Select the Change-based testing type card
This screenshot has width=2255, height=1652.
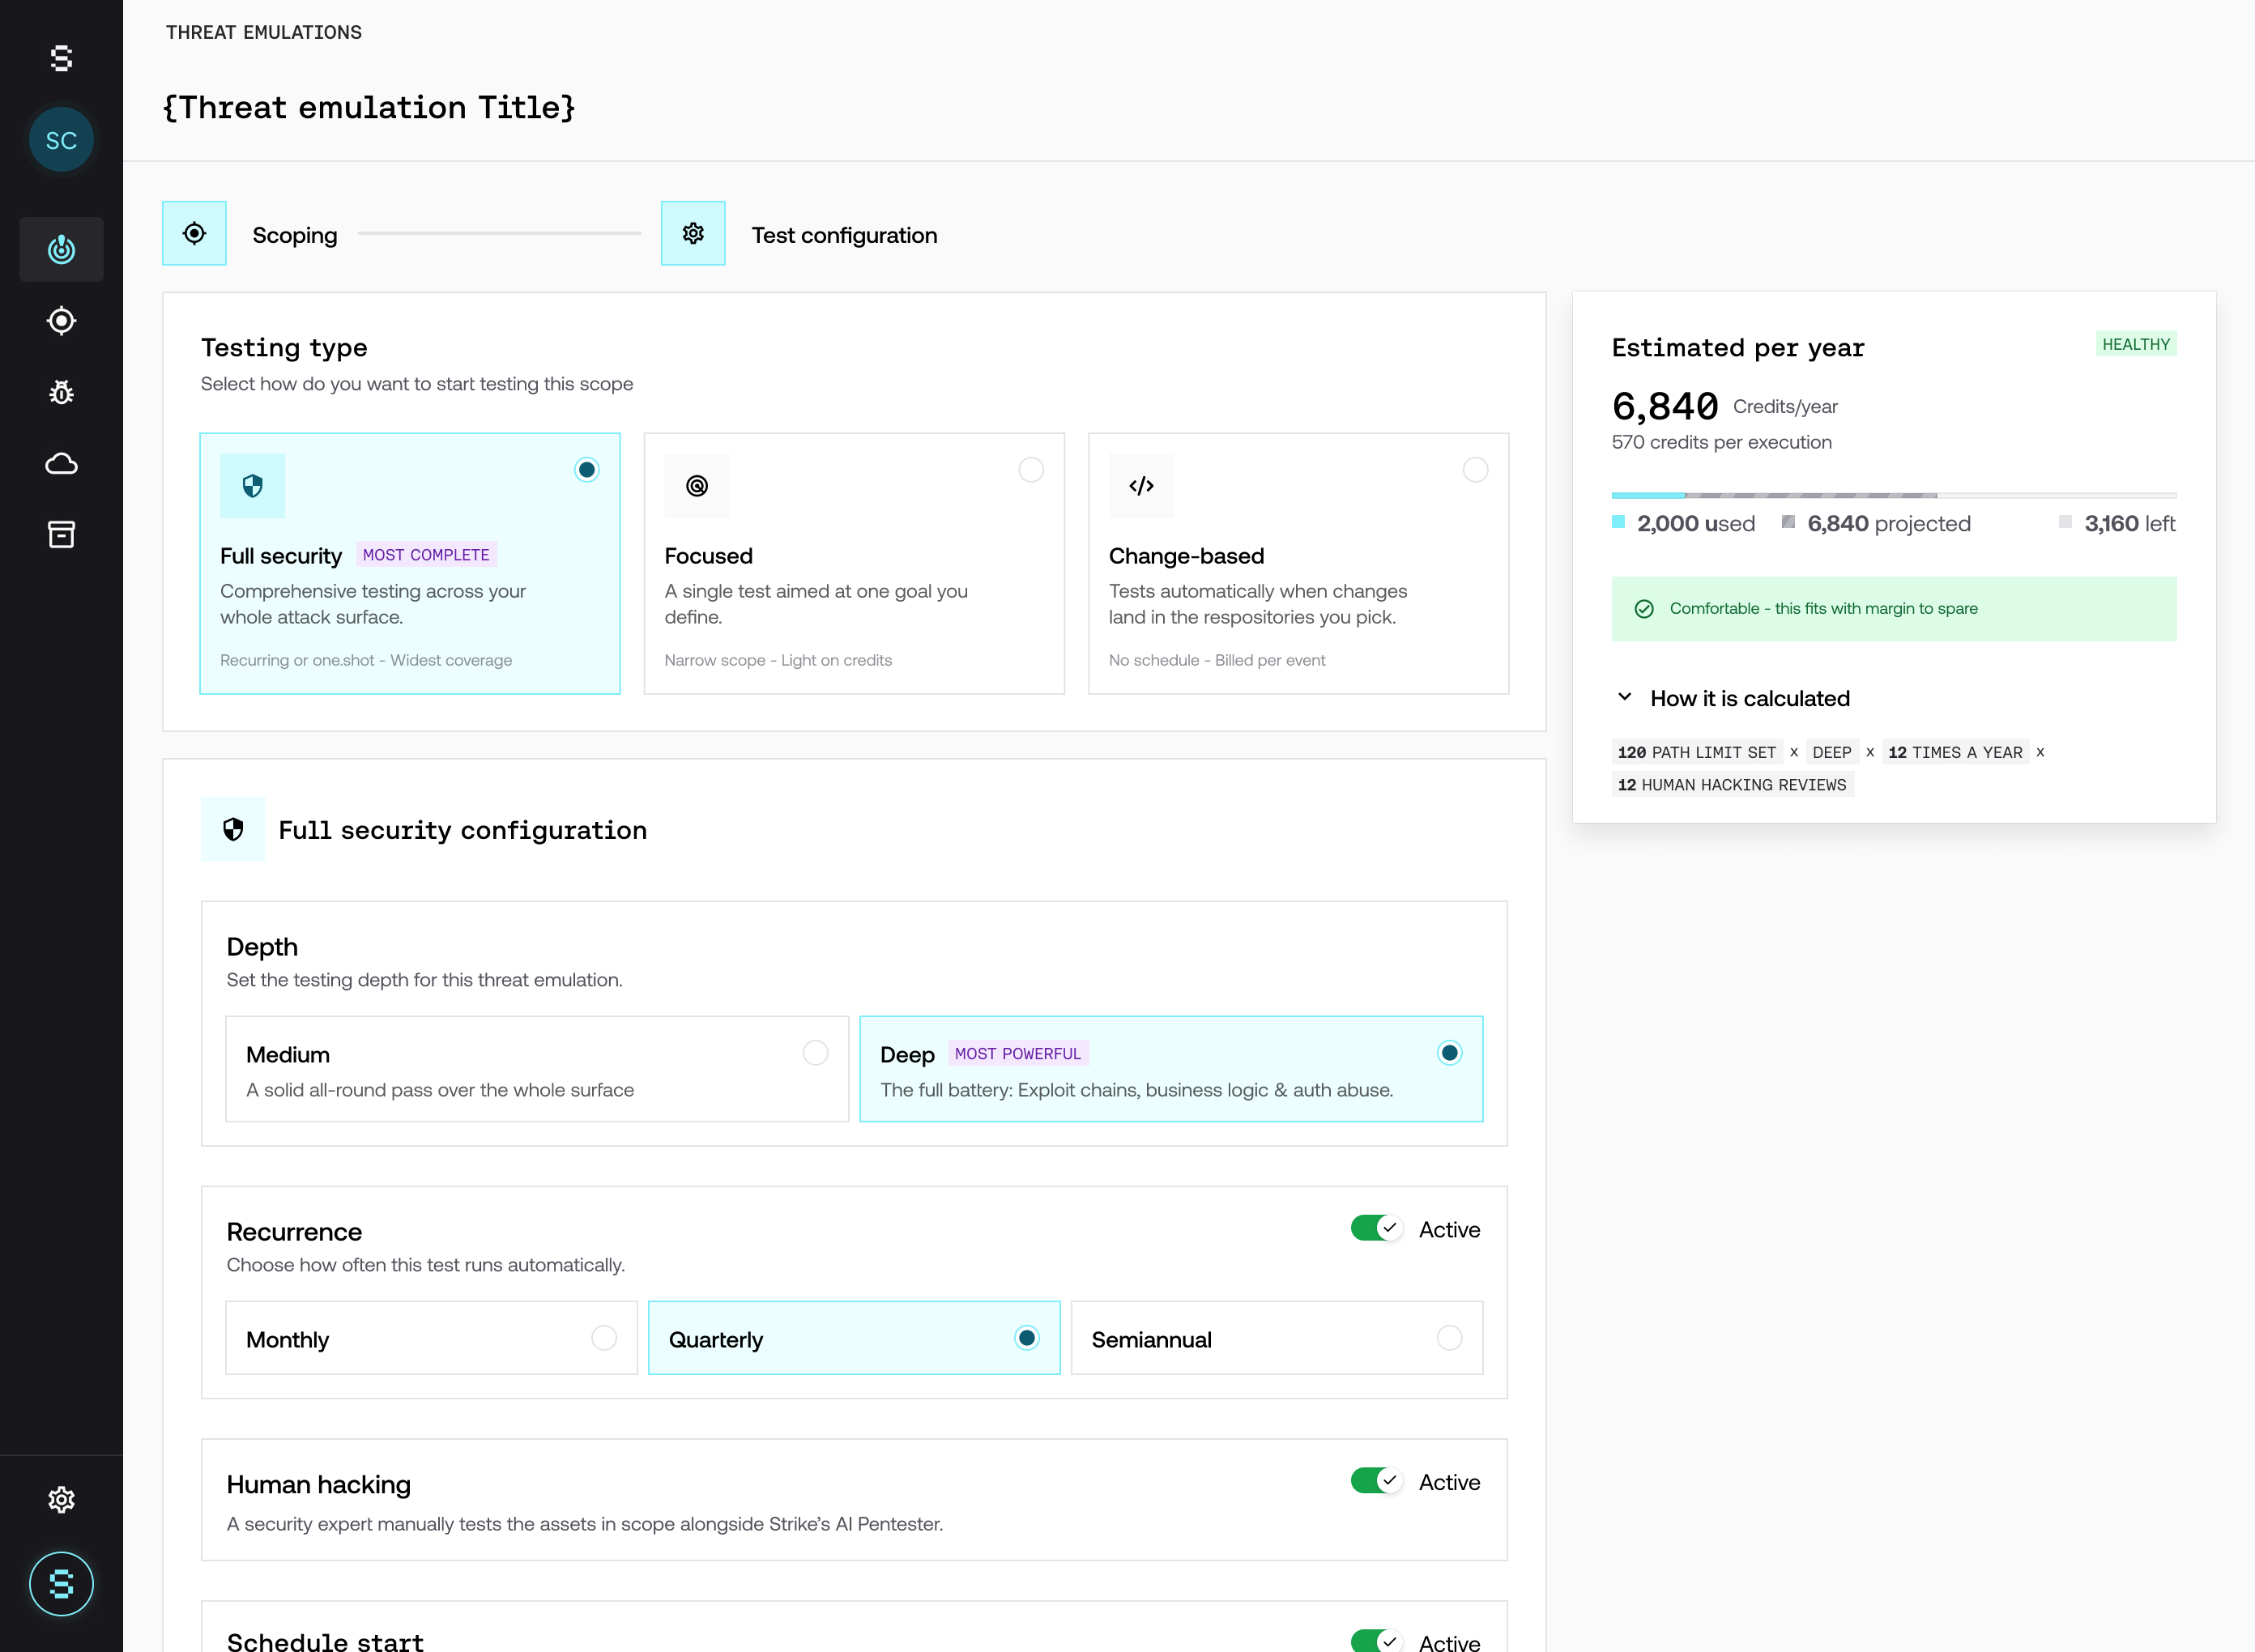1298,563
